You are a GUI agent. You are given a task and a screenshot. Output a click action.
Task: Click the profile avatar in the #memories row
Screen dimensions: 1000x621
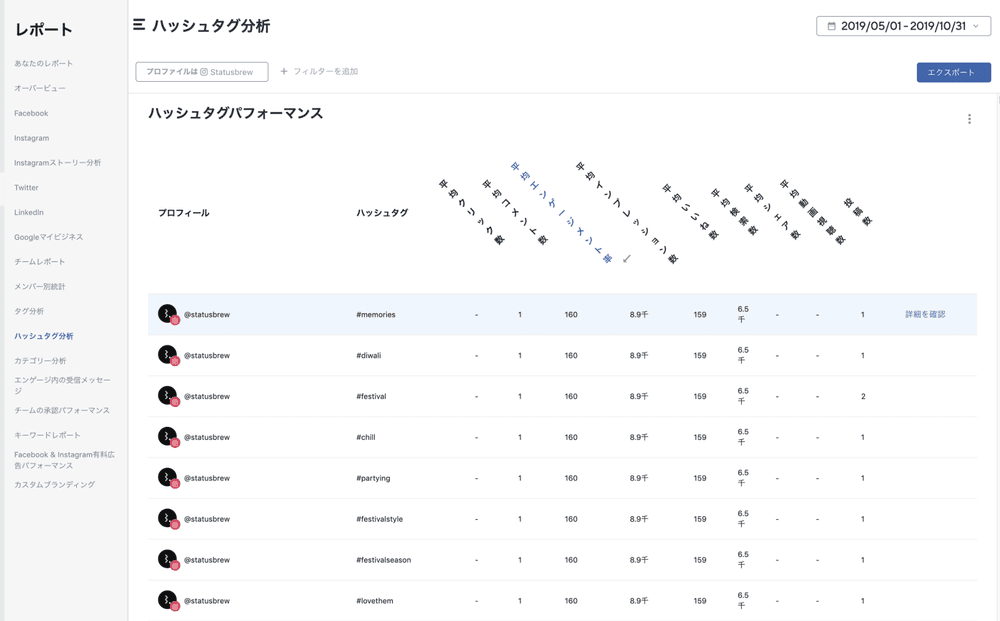pos(168,314)
